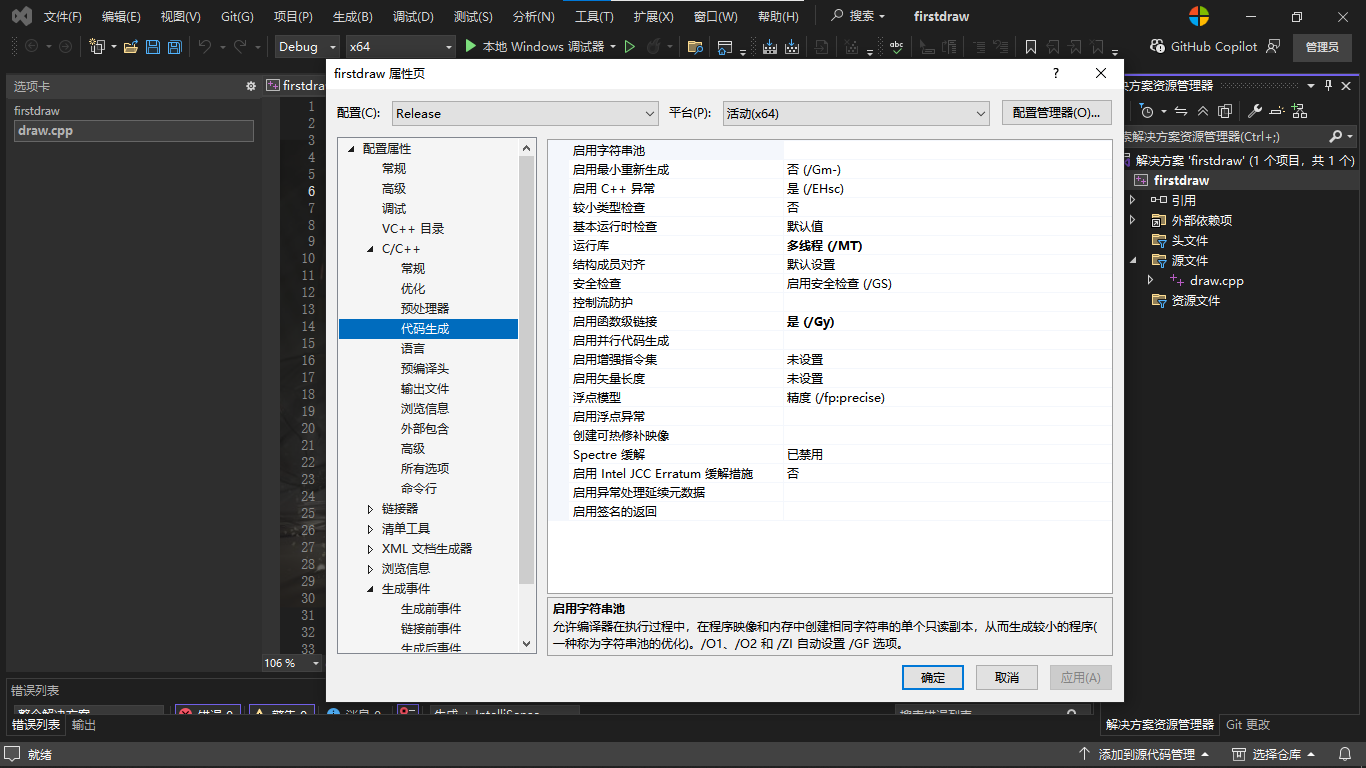Click the Save All icon on the toolbar
Image resolution: width=1366 pixels, height=768 pixels.
click(175, 45)
